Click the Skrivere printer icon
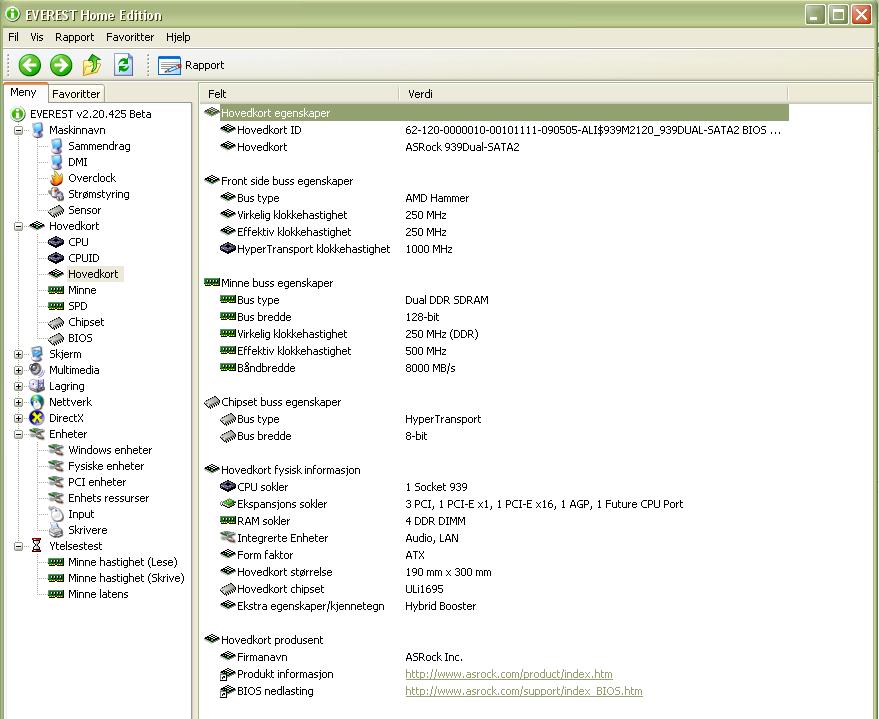The width and height of the screenshot is (879, 719). pos(56,530)
